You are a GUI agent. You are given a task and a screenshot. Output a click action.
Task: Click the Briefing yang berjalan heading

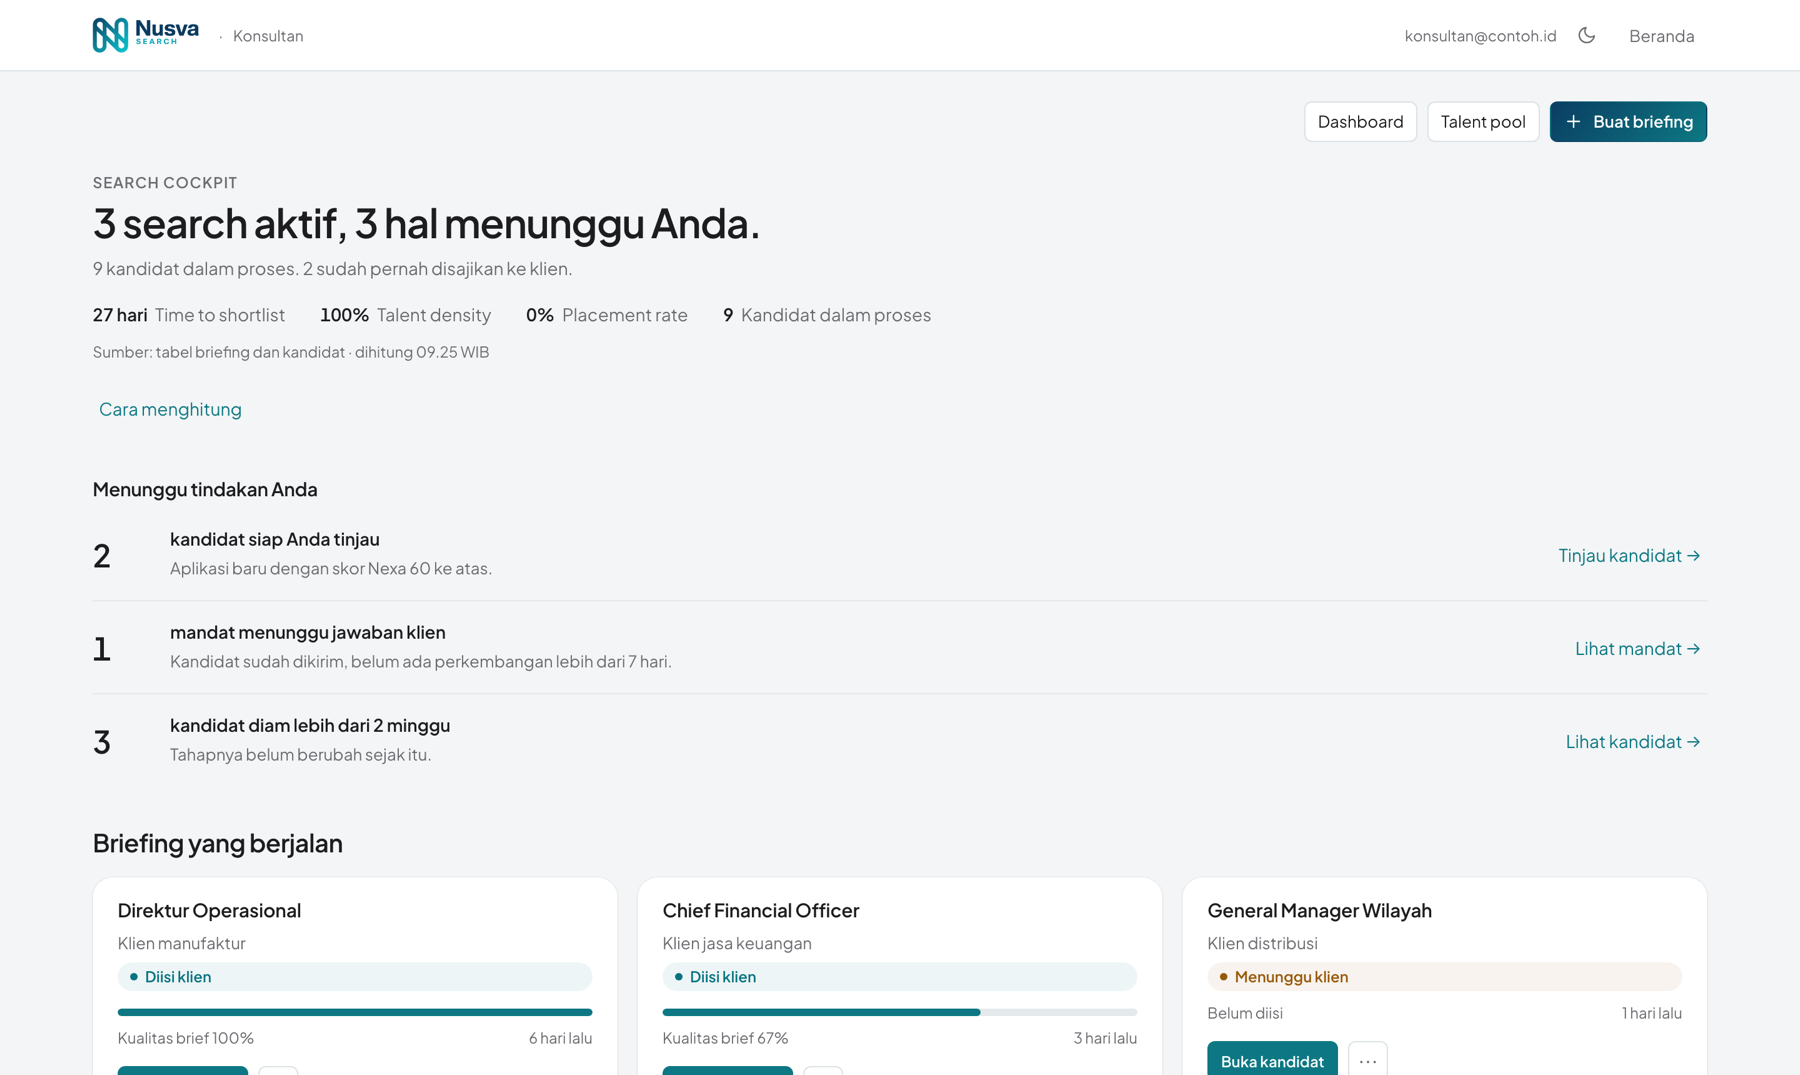click(218, 843)
